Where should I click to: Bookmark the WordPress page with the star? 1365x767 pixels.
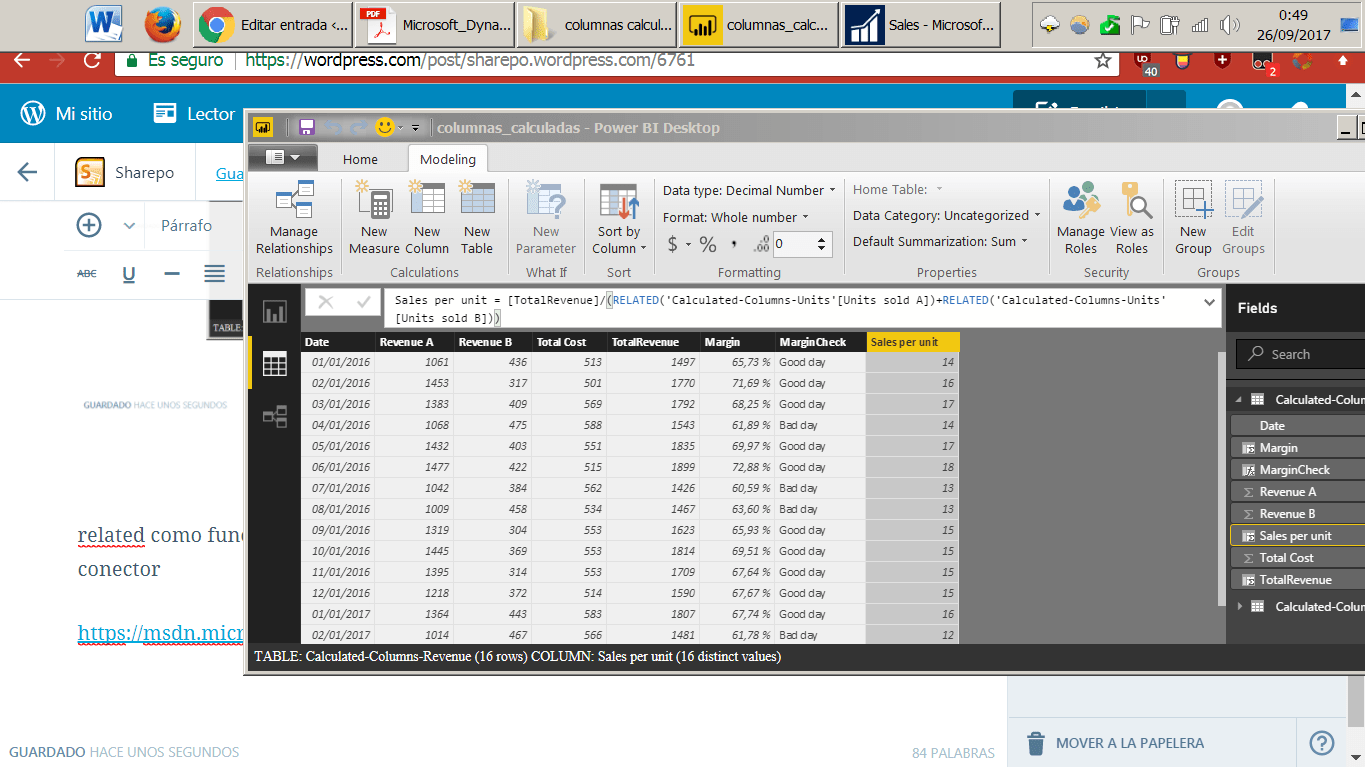pos(1103,60)
